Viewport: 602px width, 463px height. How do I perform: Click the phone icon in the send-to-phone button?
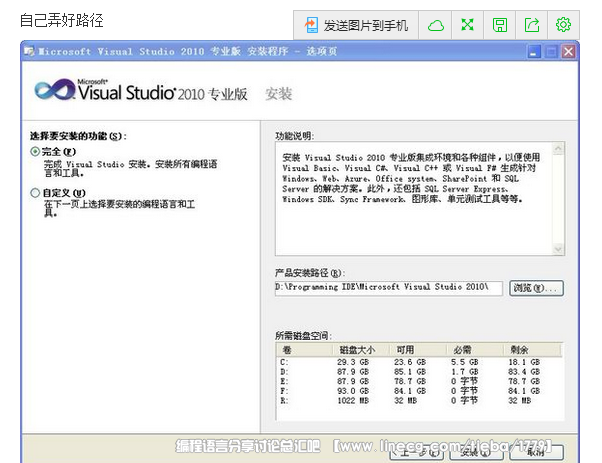(x=311, y=25)
